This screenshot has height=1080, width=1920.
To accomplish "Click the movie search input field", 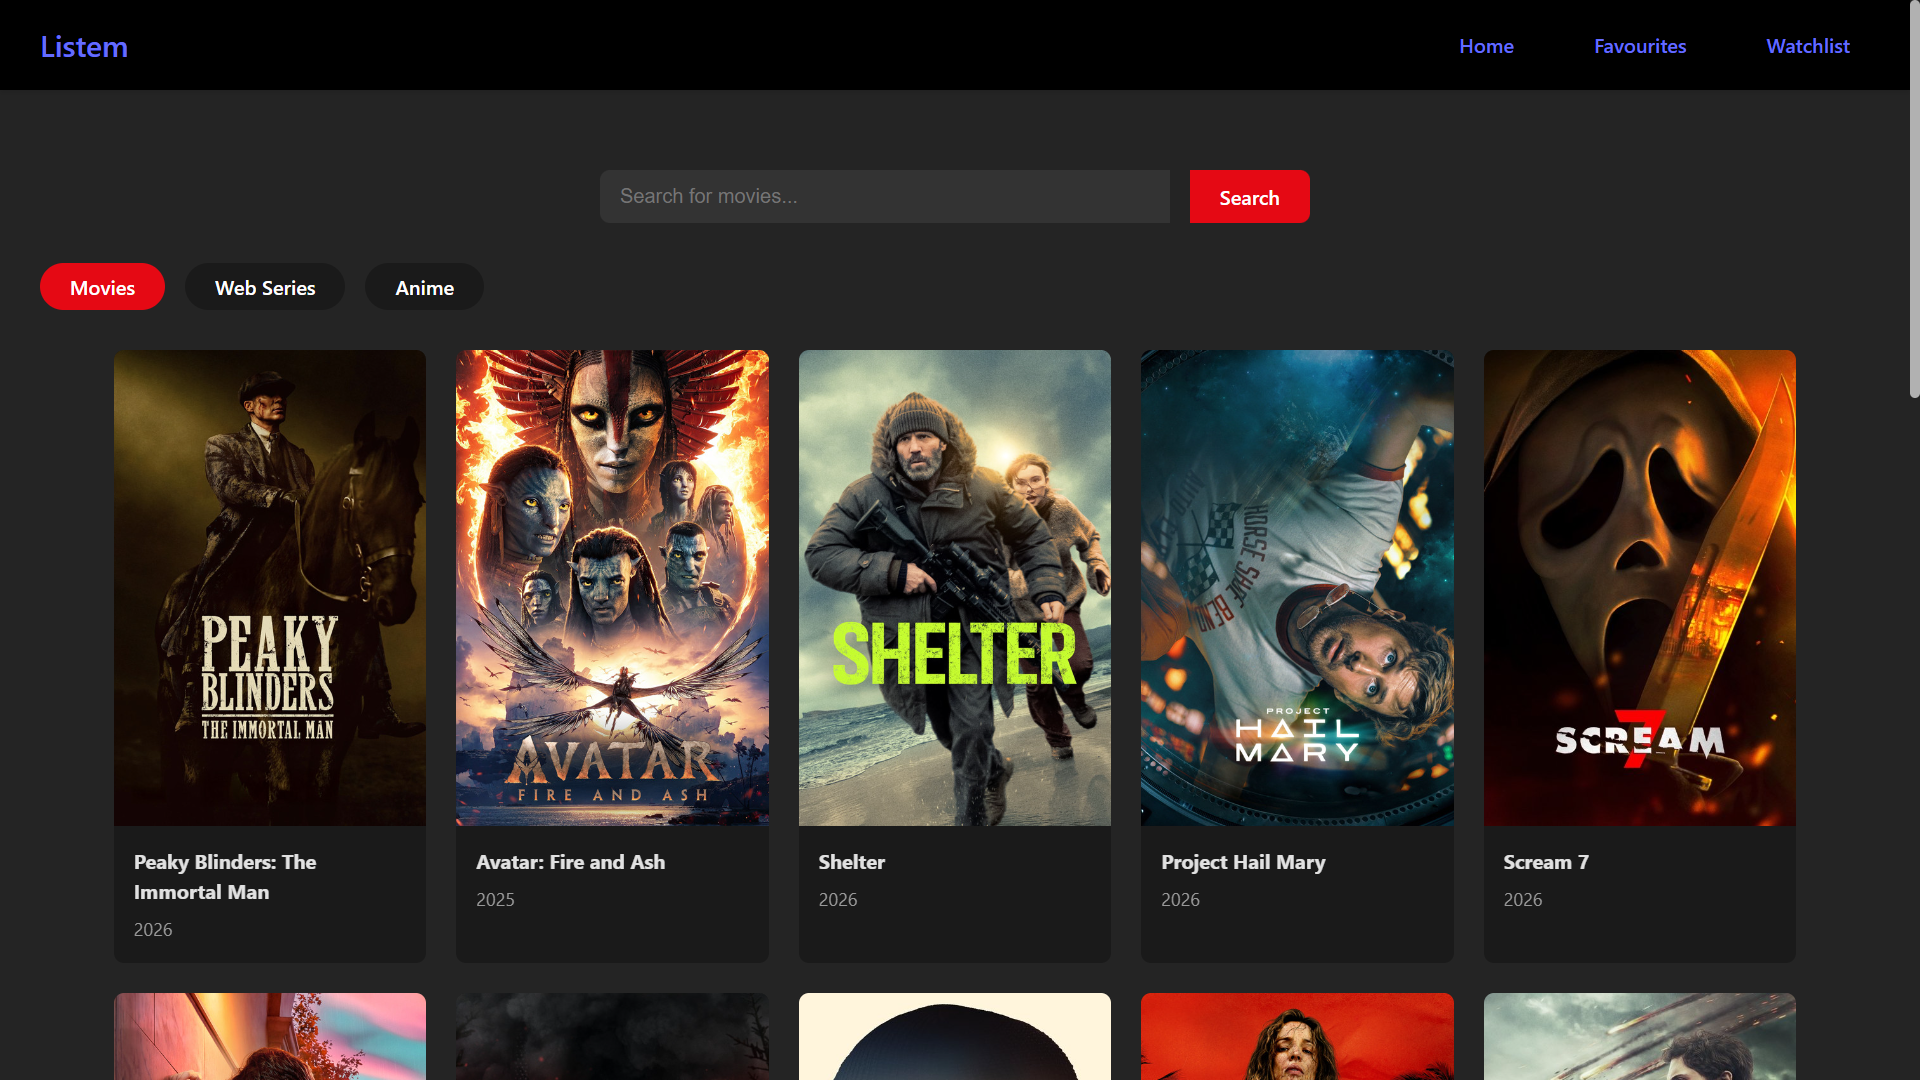I will [884, 196].
